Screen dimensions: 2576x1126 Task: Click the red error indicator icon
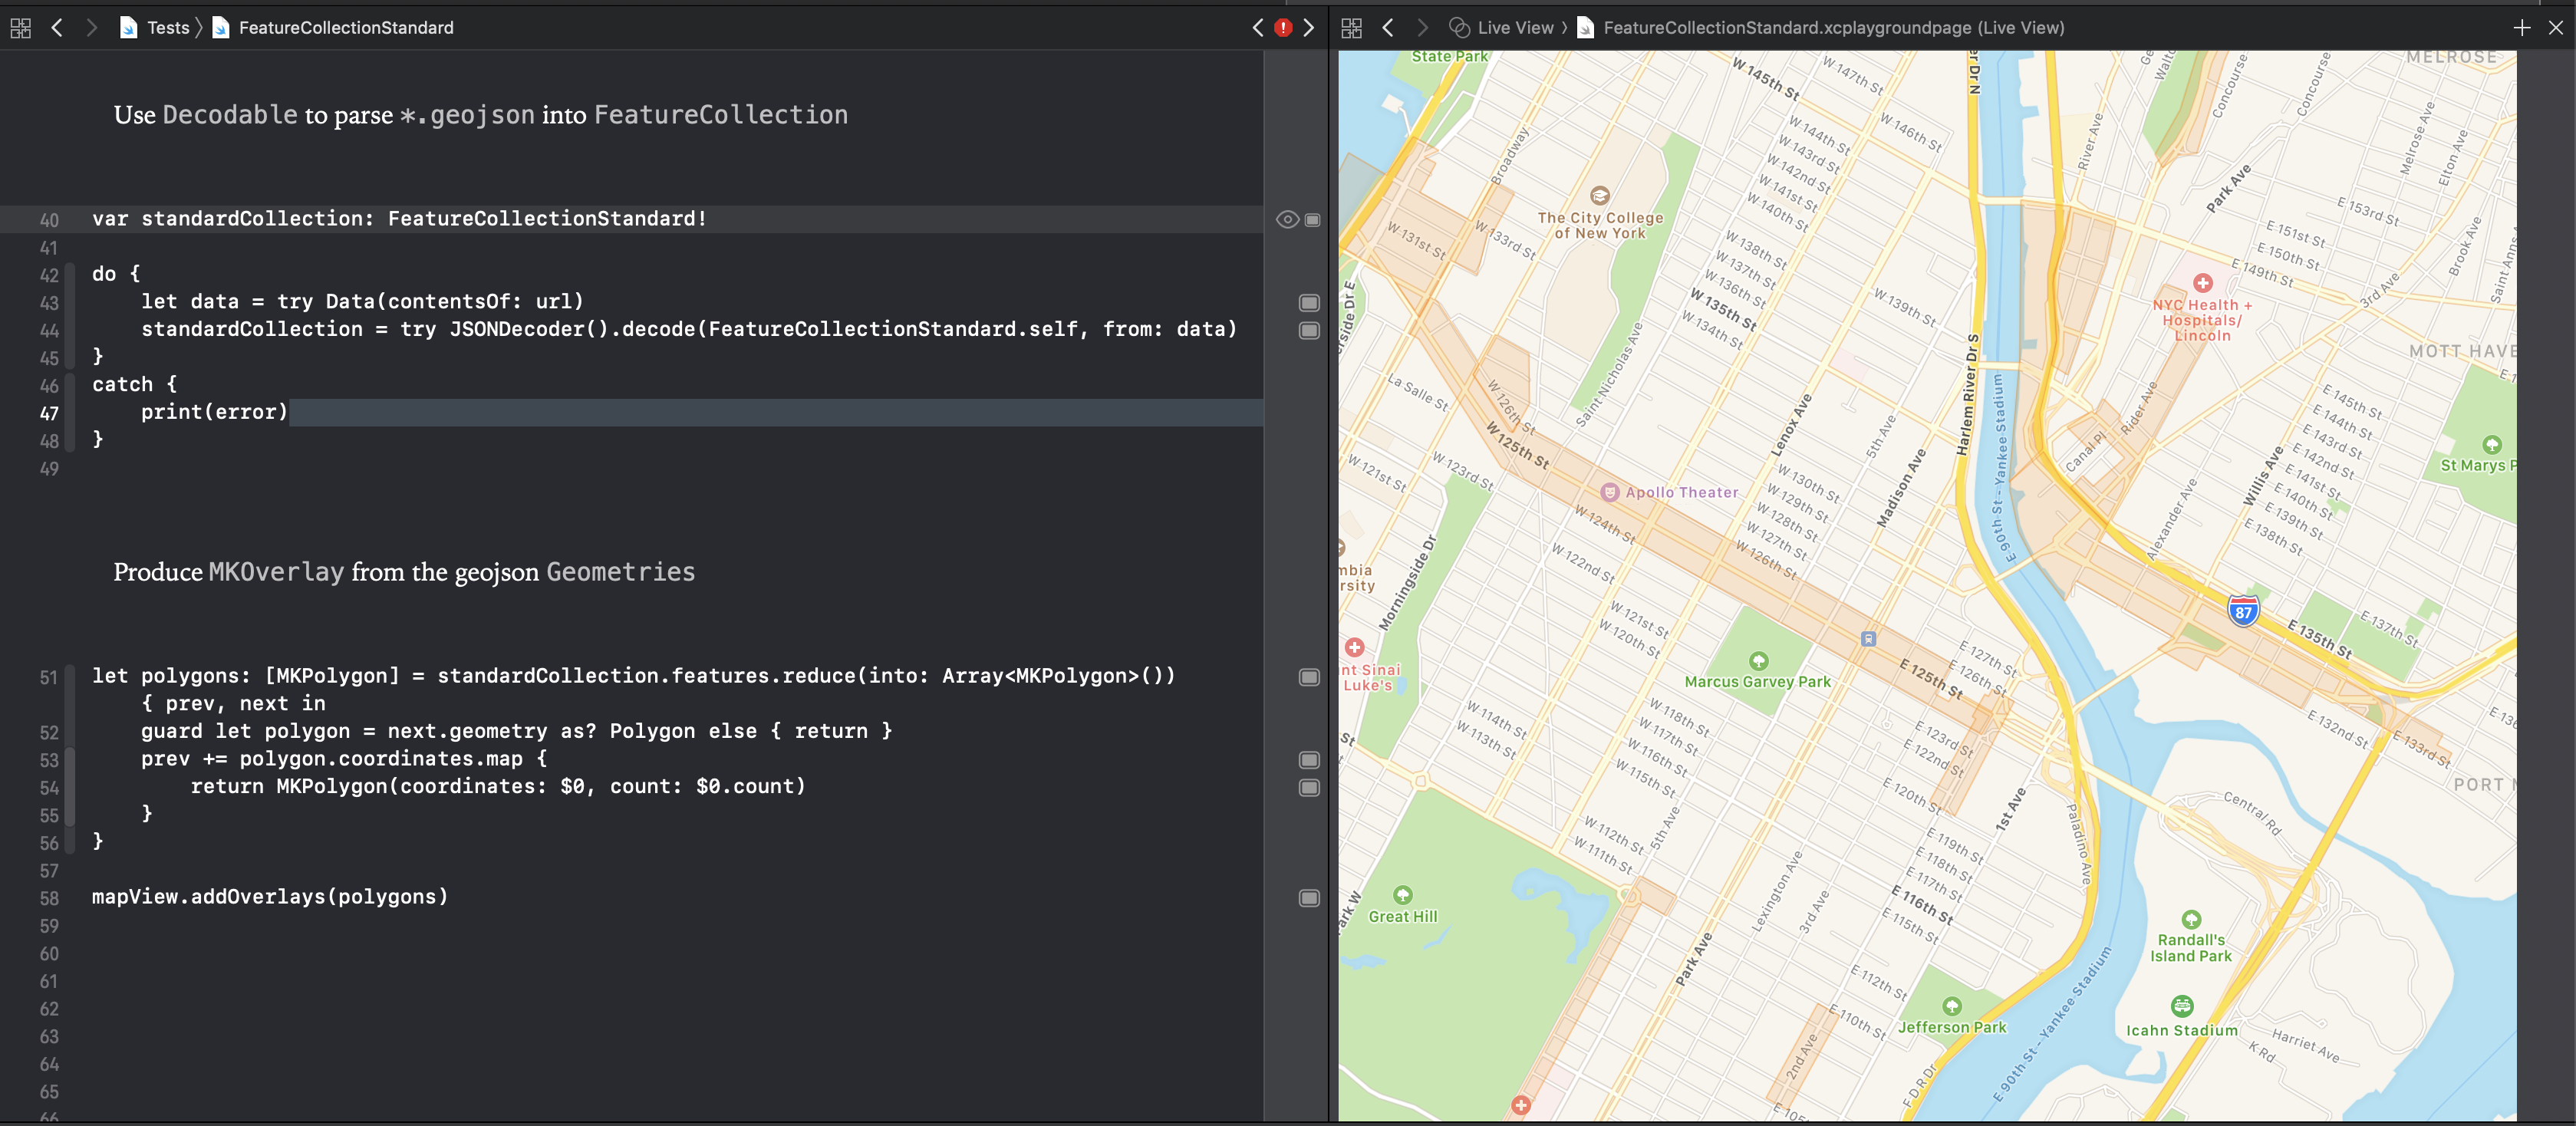[x=1283, y=28]
